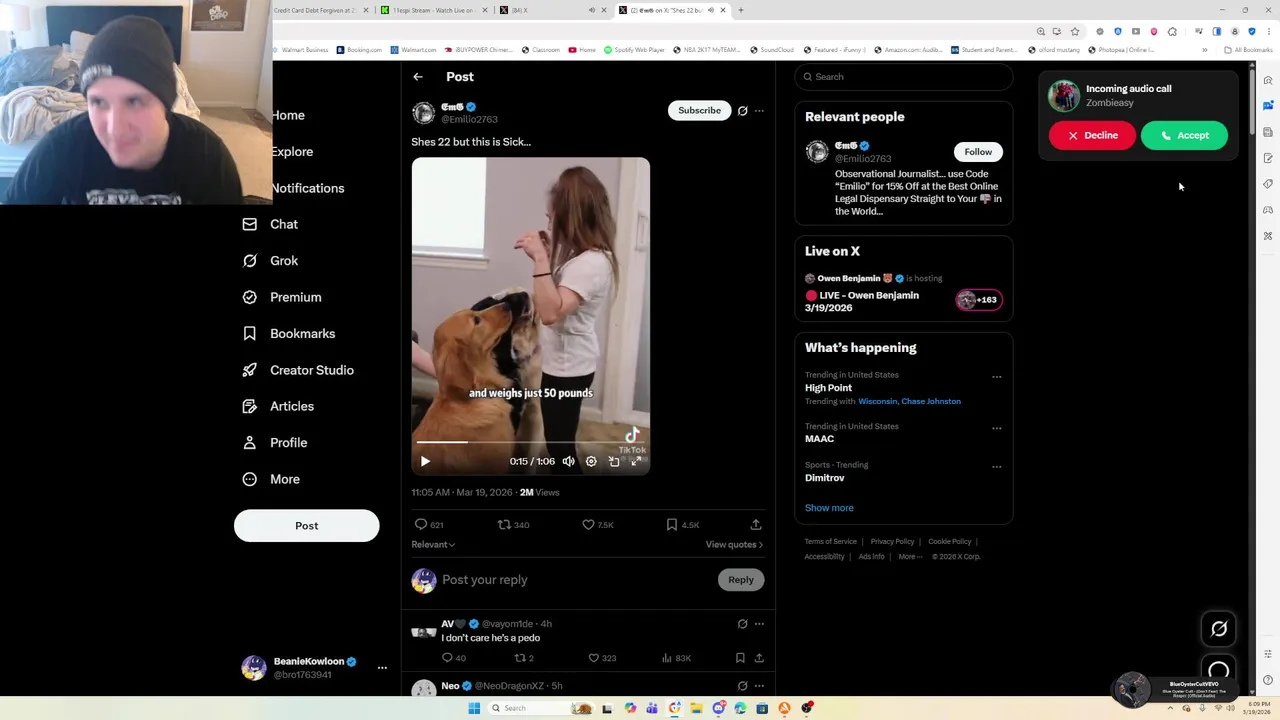View AV comment analytics 83K
Screen dimensions: 1280x720
(676, 658)
